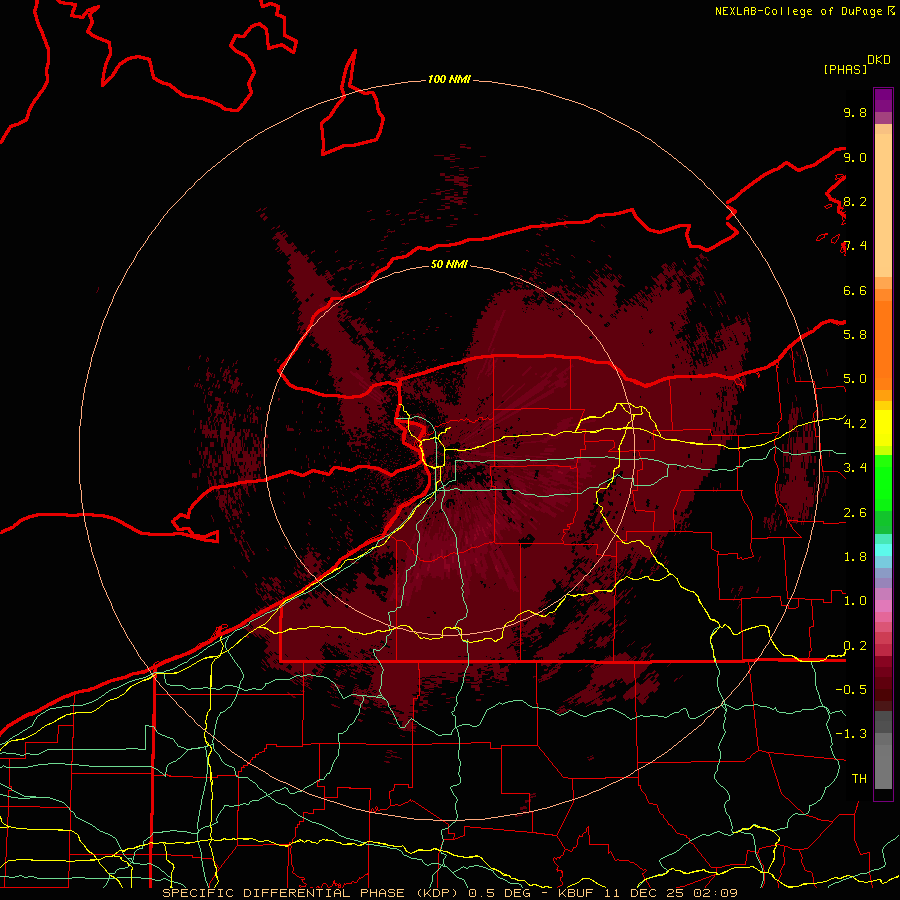Click the 1.0 color scale value

click(x=855, y=600)
